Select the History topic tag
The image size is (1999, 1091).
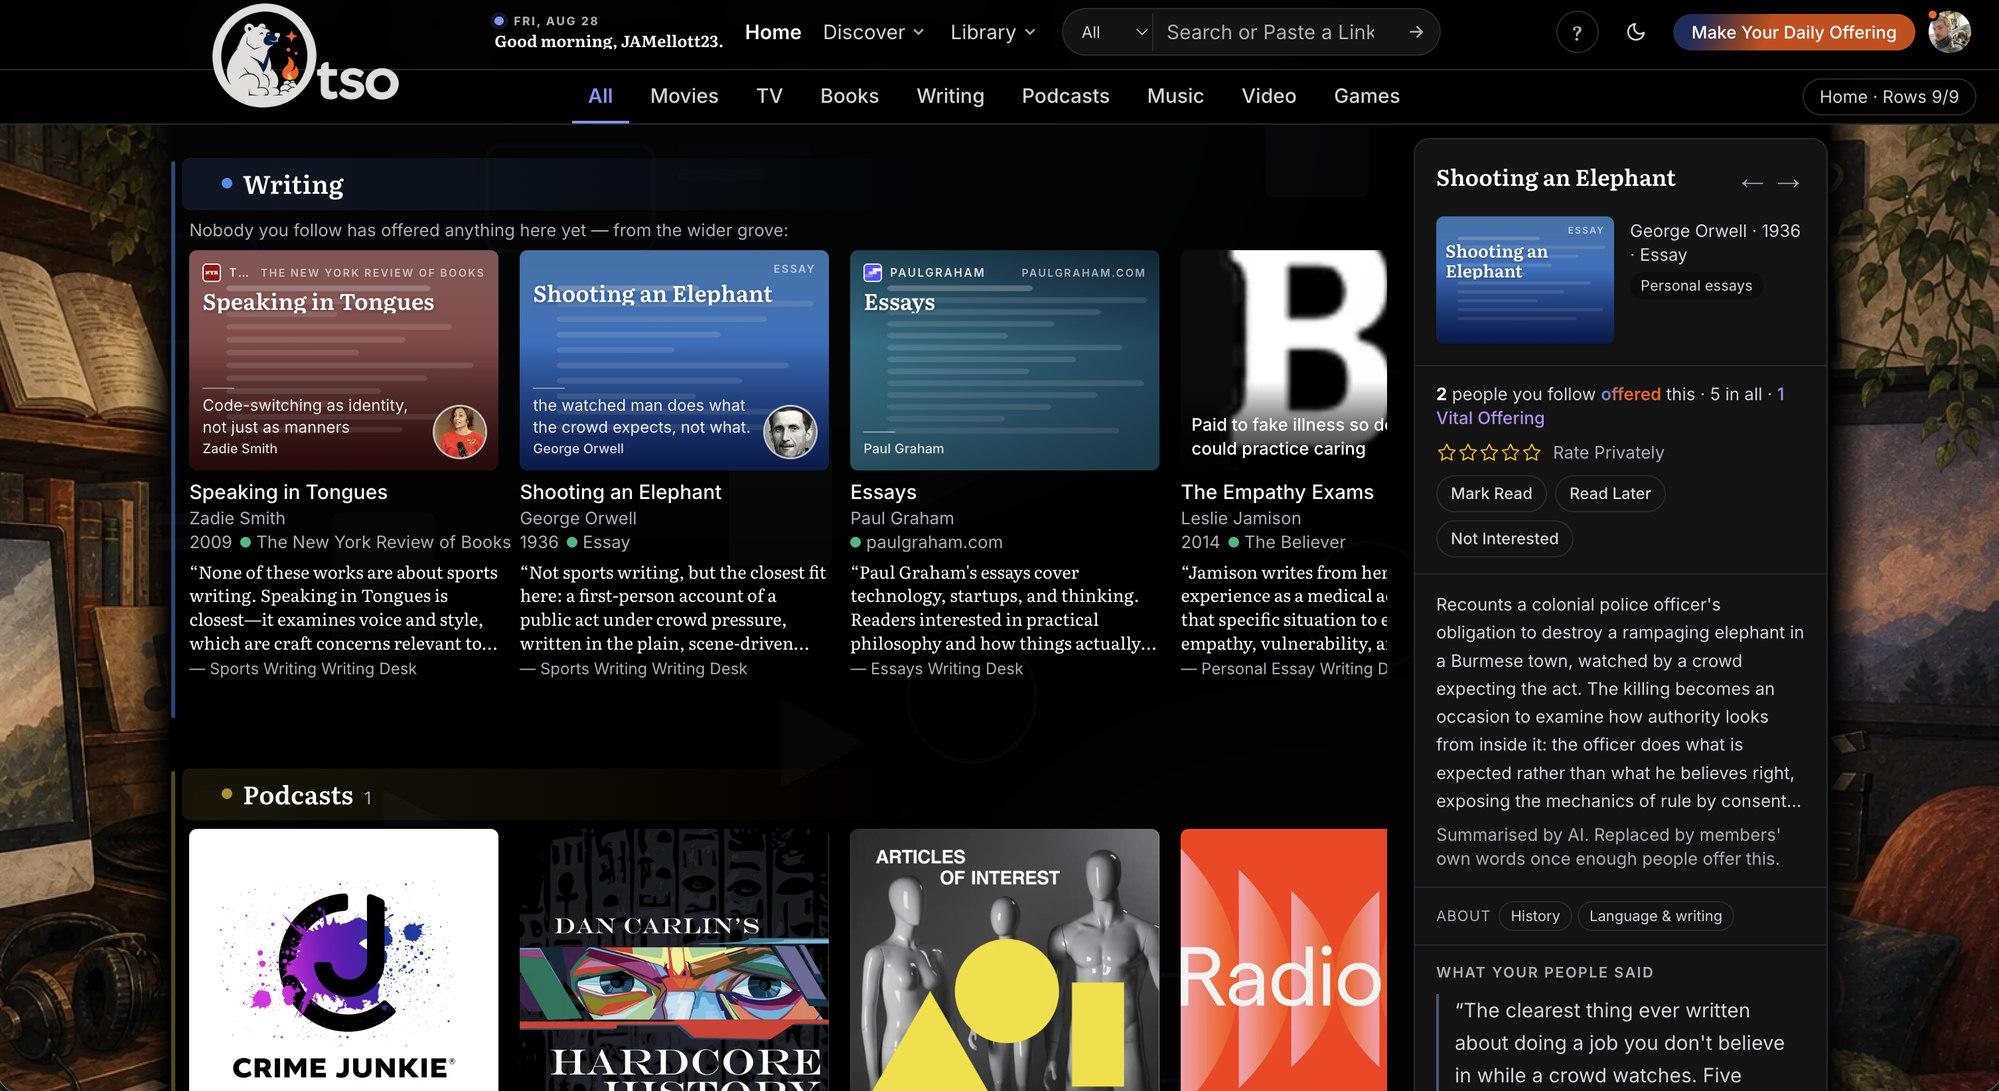click(x=1535, y=916)
